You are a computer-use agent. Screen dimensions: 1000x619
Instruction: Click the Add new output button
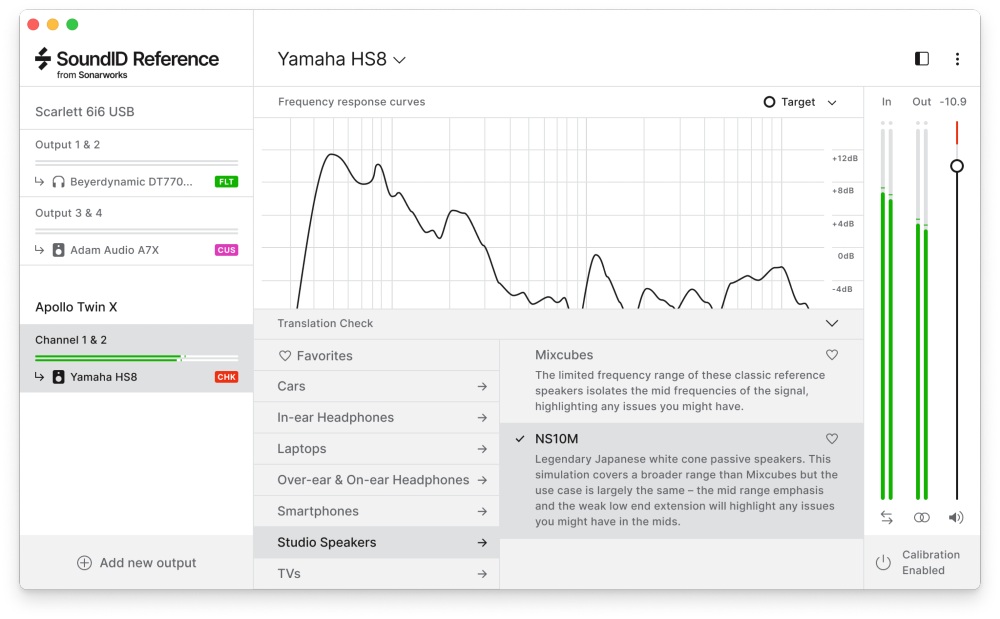coord(136,562)
